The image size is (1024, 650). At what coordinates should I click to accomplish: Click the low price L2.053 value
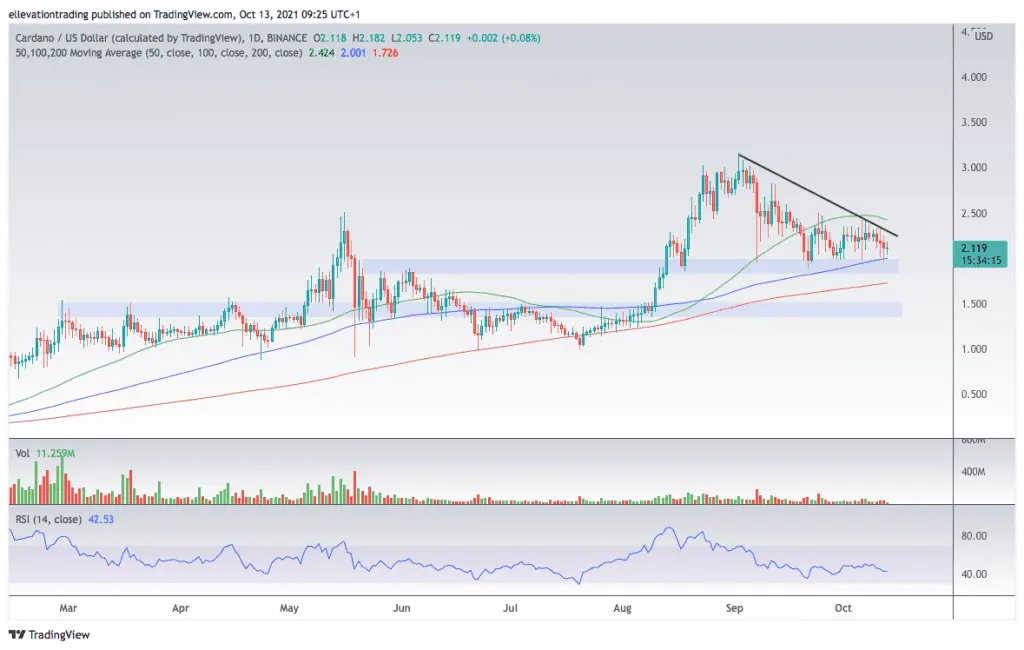tap(407, 38)
